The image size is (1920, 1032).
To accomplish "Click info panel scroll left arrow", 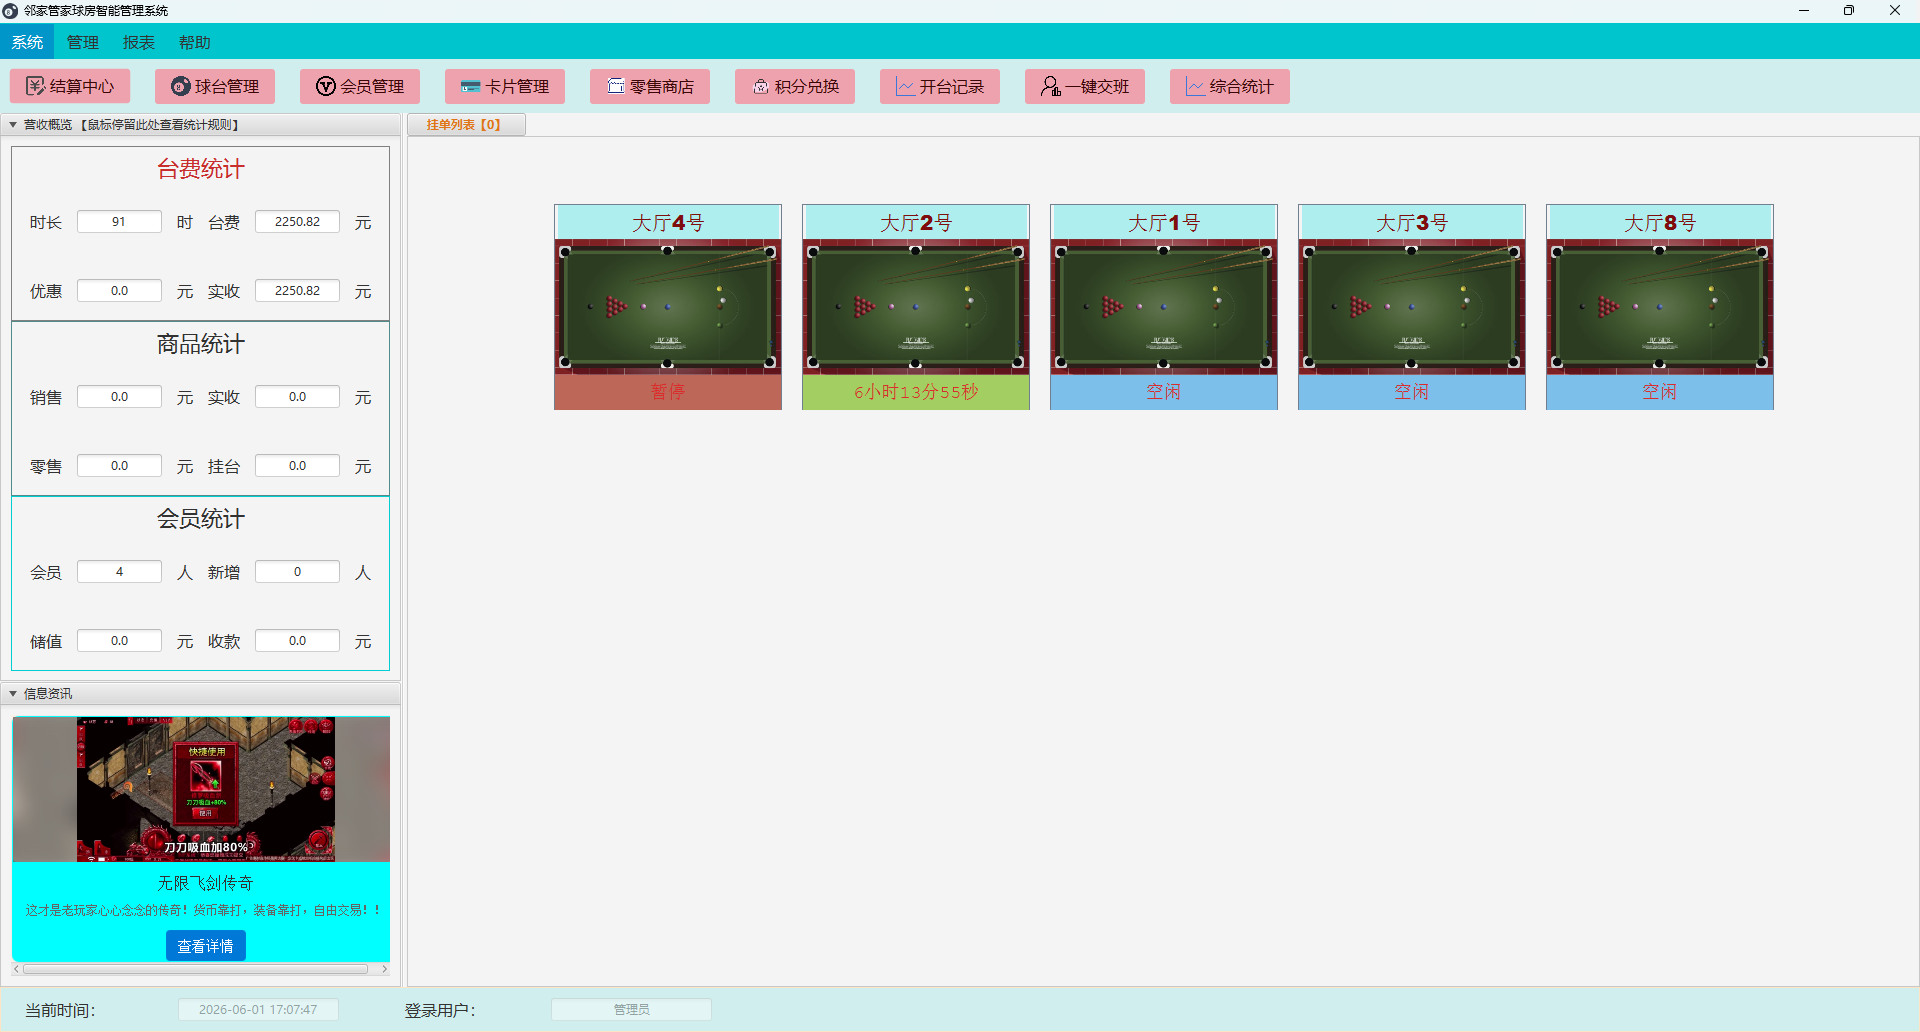I will click(16, 969).
